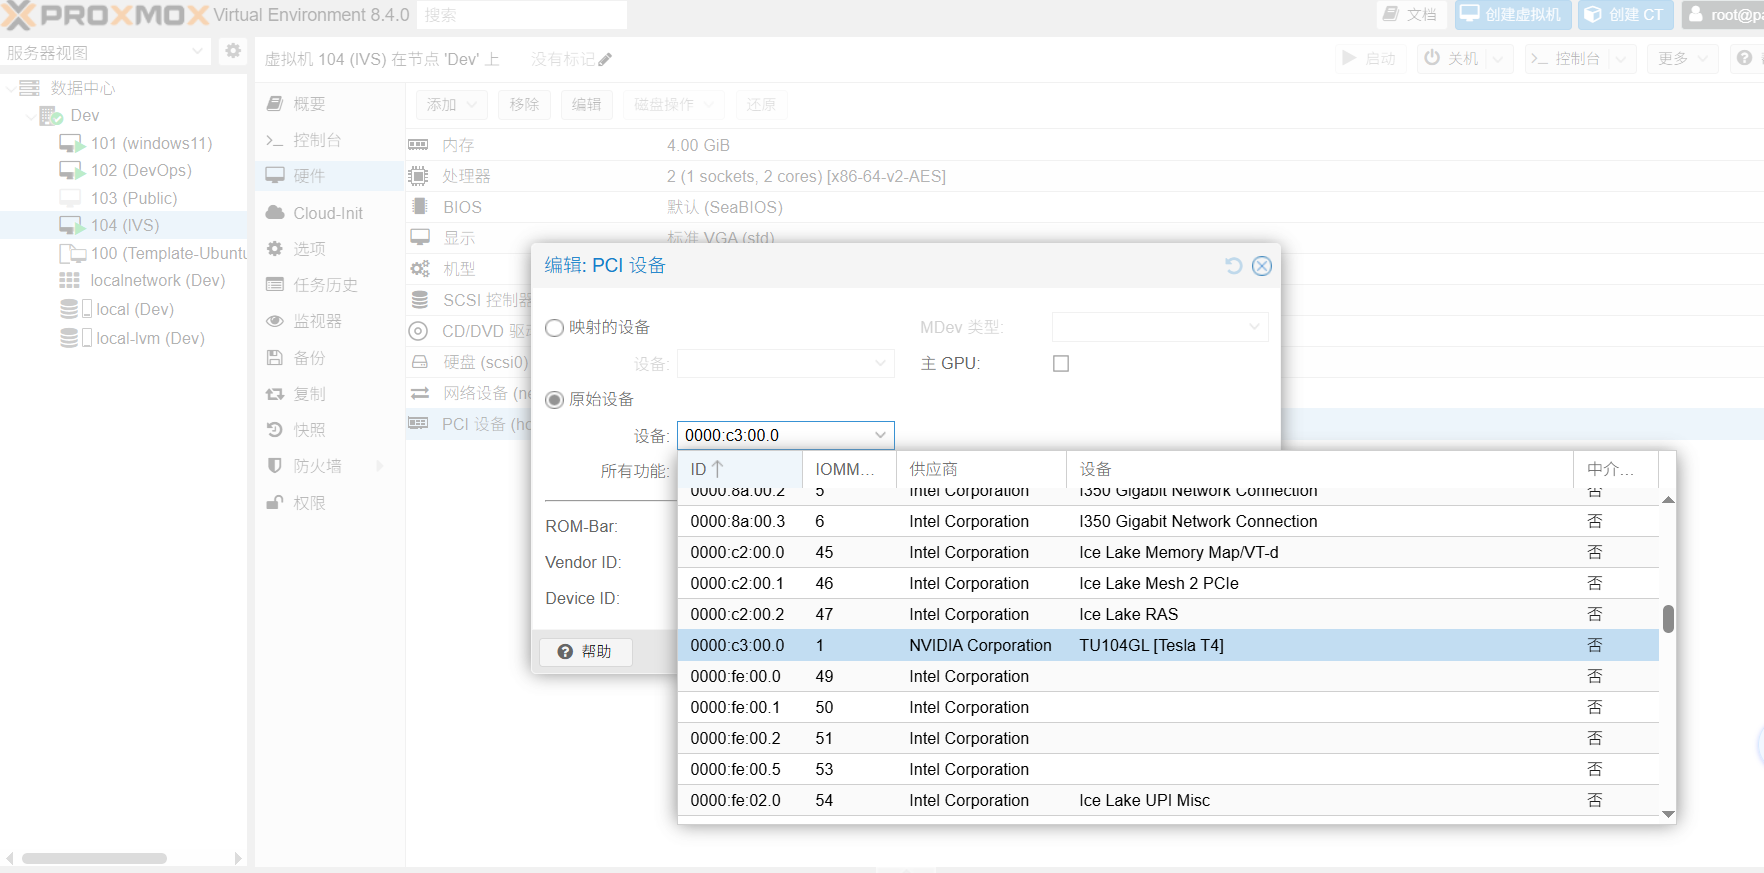Select device 0000:c2:00.1 Ice Lake Mesh 2 PCIe
This screenshot has width=1764, height=873.
click(x=1168, y=583)
